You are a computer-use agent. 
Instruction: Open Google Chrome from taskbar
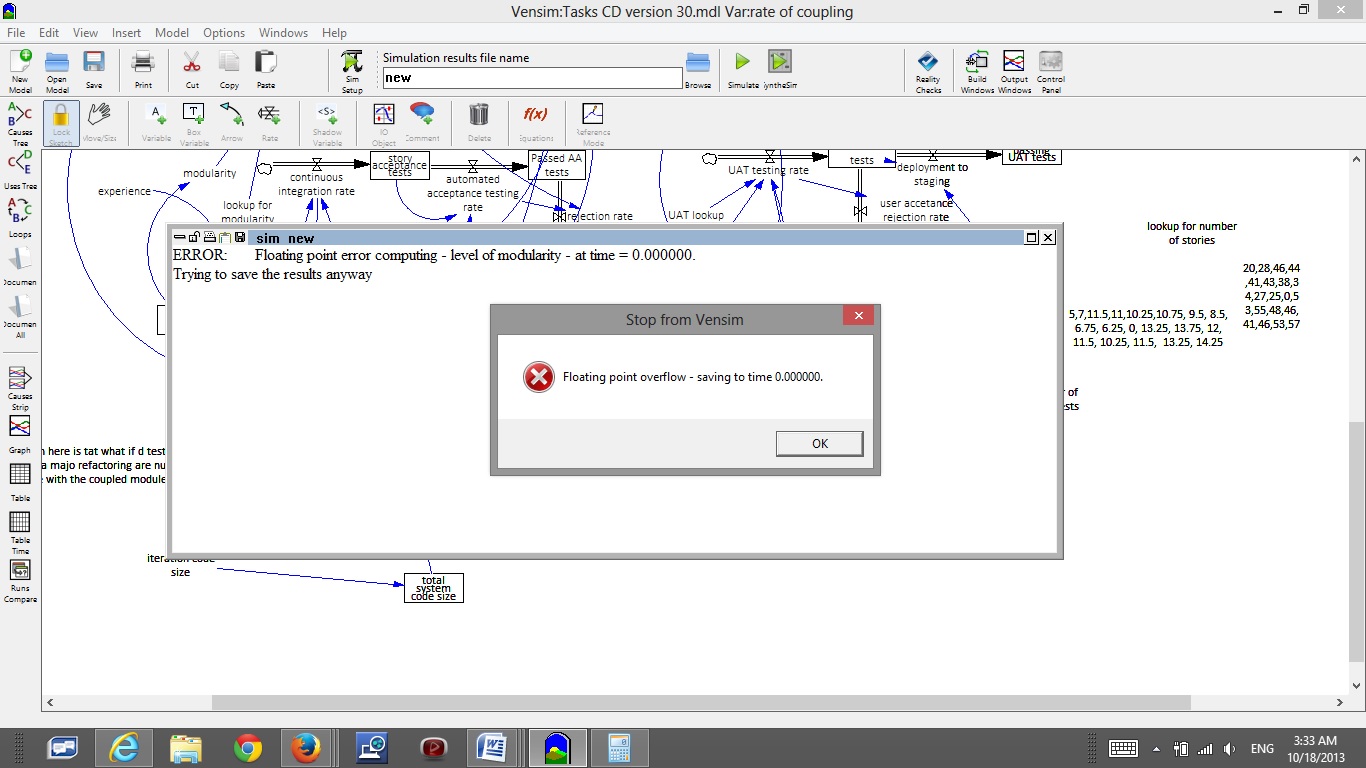248,748
